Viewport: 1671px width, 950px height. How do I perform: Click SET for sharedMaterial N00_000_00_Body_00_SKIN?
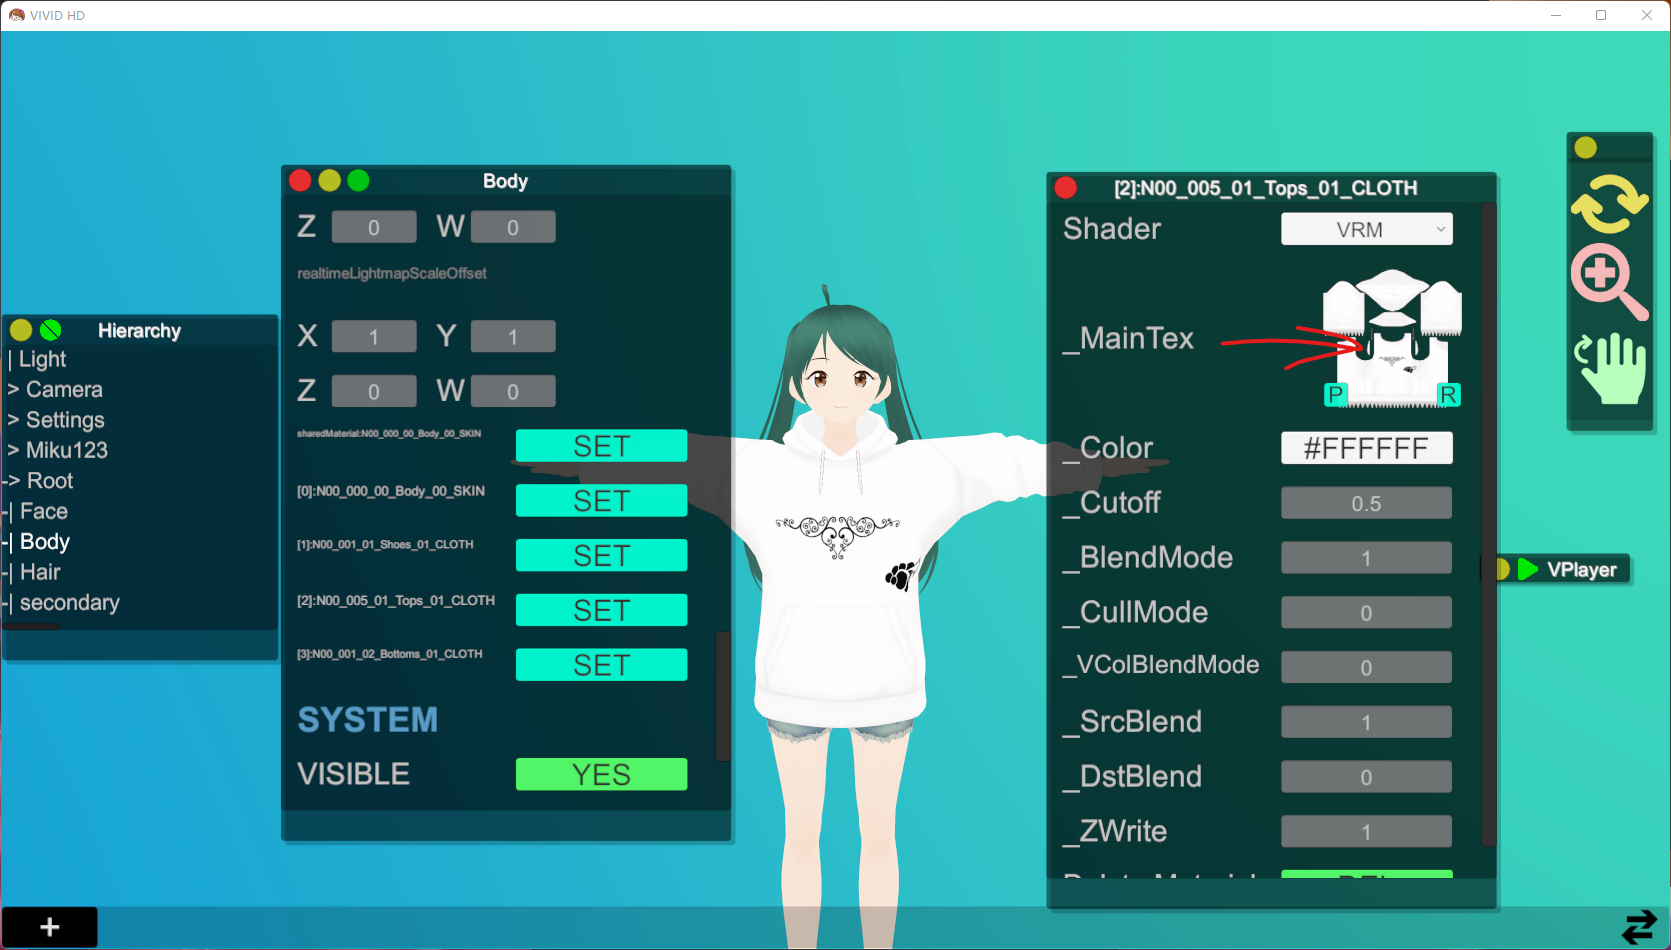pos(601,446)
